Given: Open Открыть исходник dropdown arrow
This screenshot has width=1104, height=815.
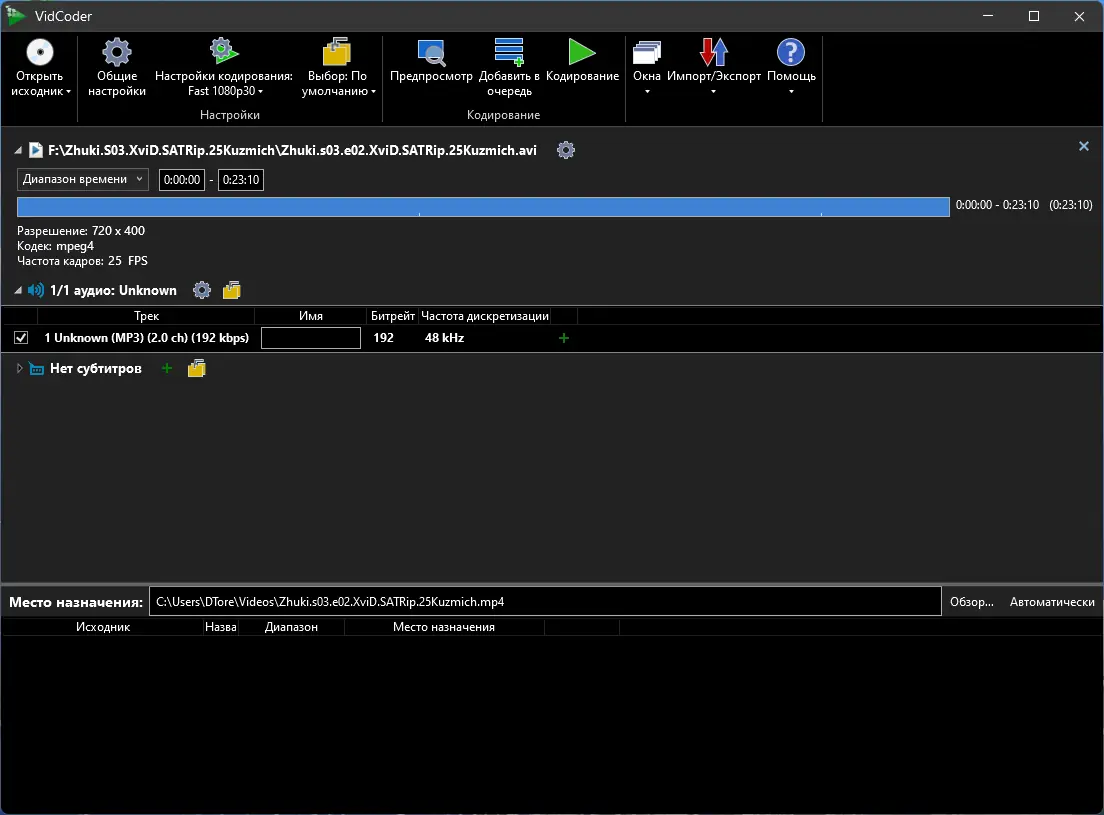Looking at the screenshot, I should click(x=68, y=92).
